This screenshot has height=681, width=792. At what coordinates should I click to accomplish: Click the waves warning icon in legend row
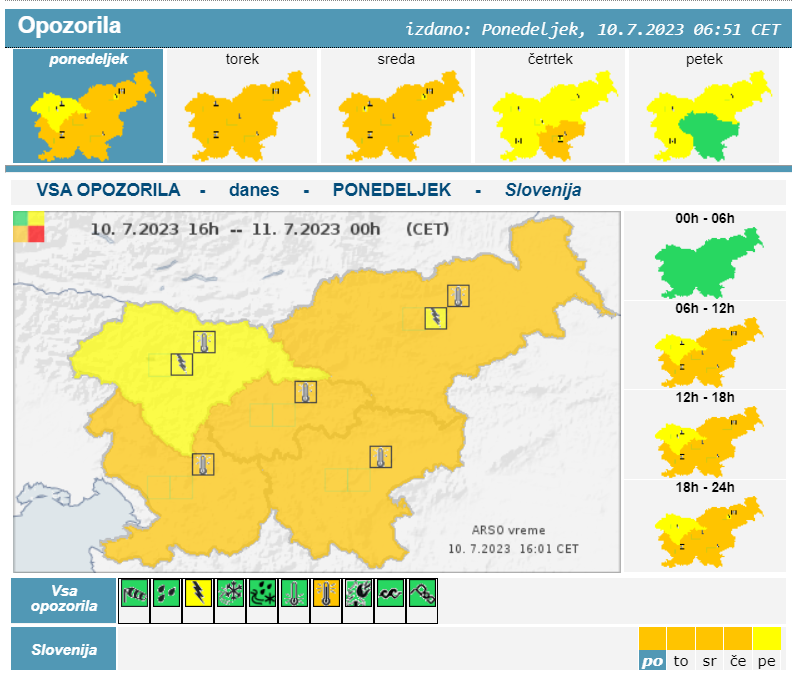(391, 594)
